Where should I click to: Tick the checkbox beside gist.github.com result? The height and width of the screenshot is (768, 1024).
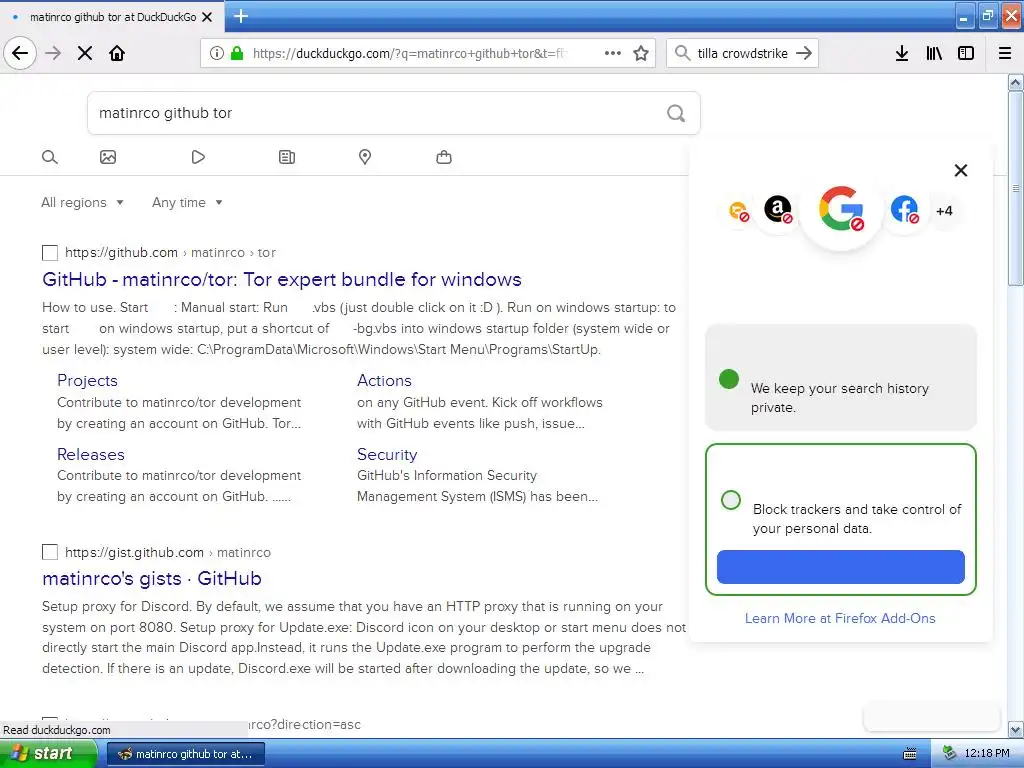pos(50,552)
